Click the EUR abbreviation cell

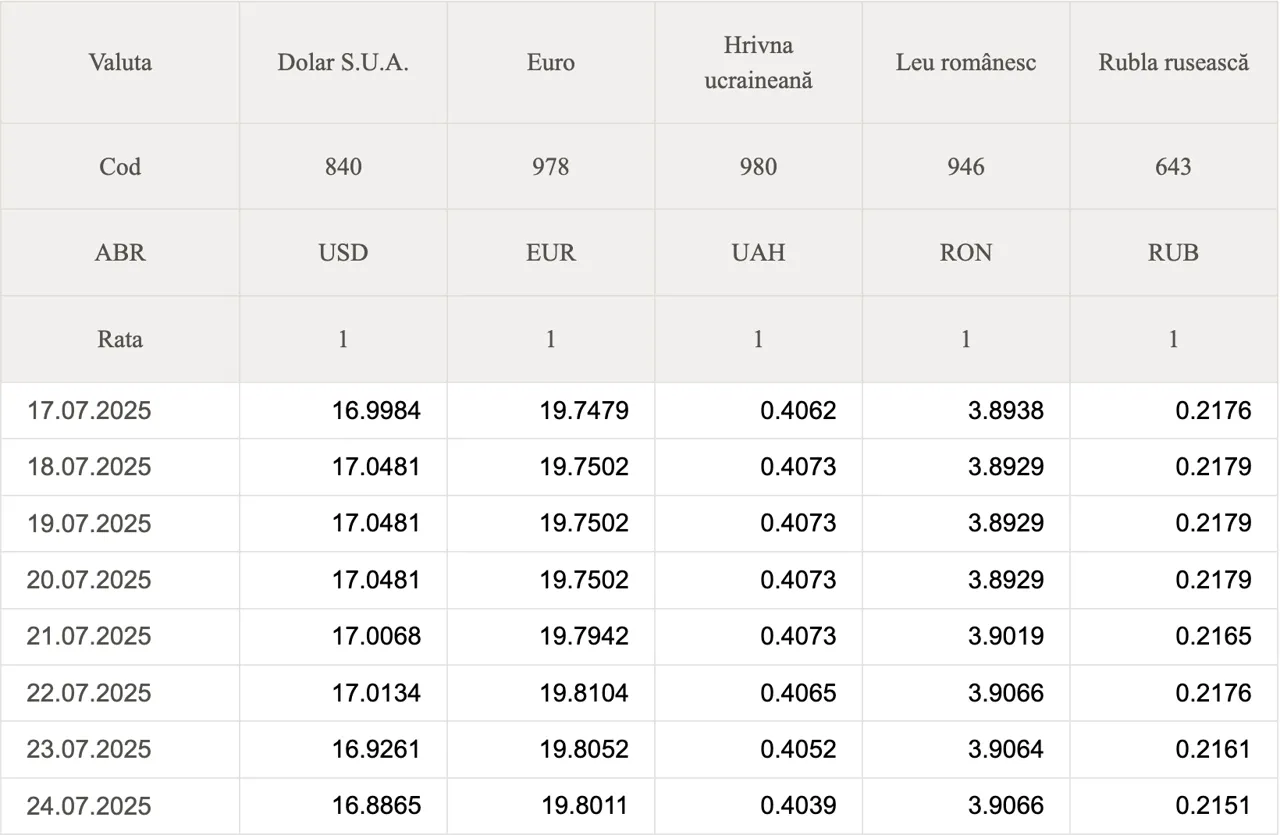click(x=551, y=252)
